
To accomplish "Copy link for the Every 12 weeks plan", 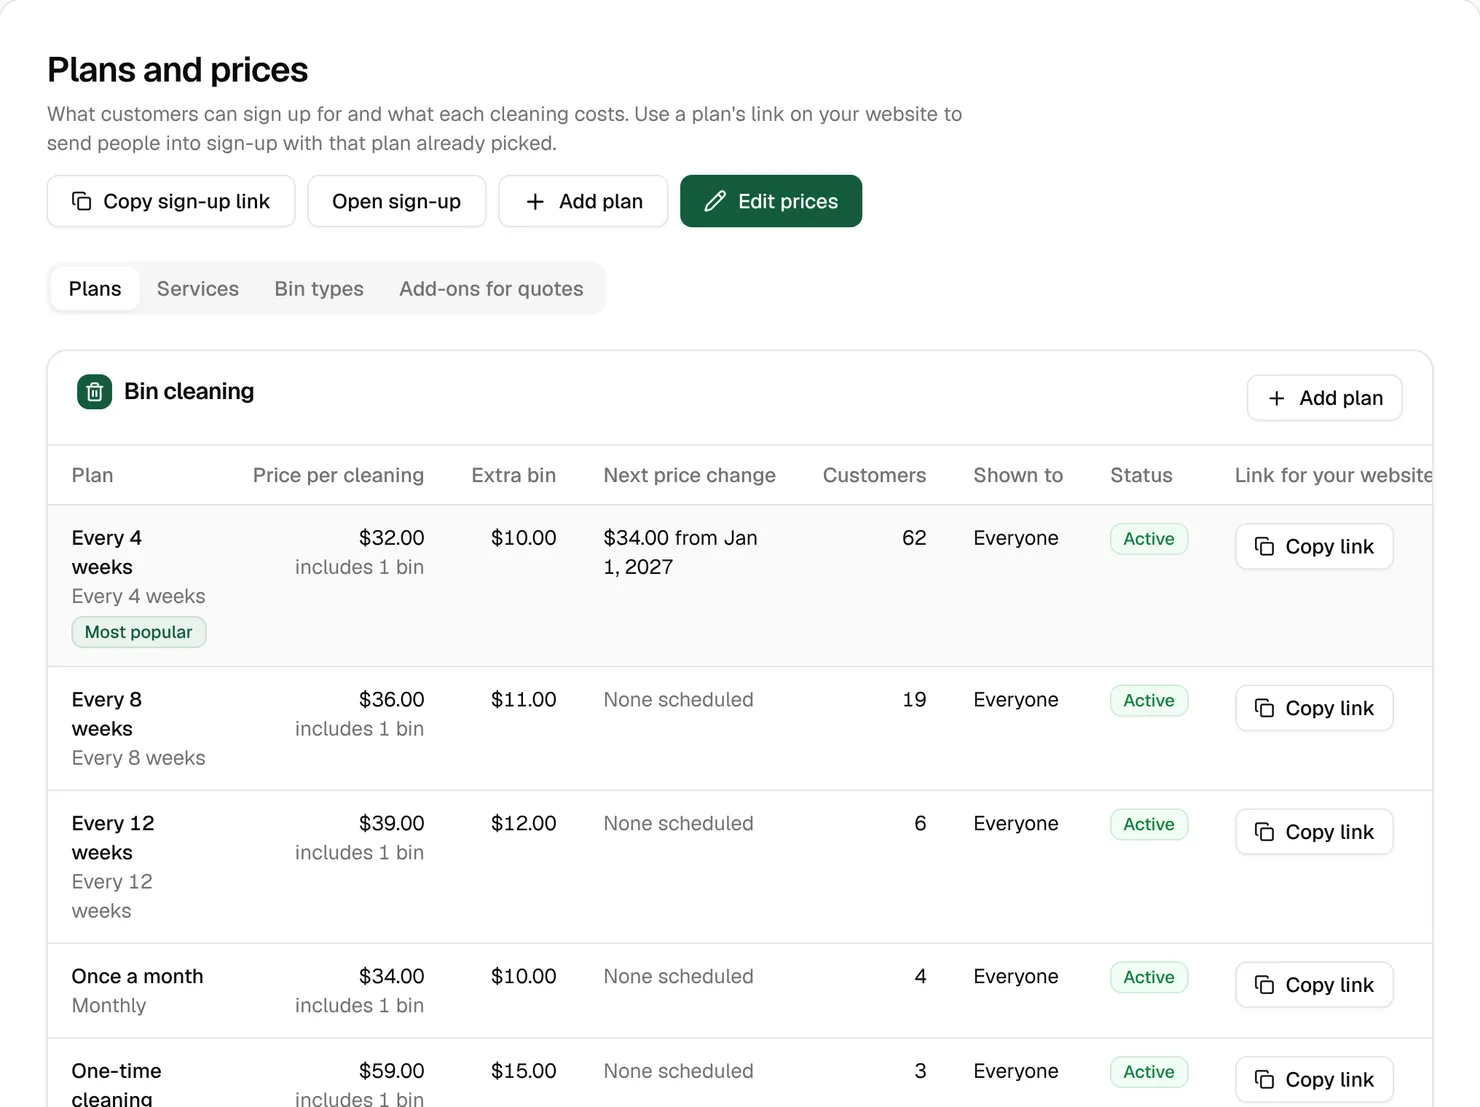I will click(1314, 832).
